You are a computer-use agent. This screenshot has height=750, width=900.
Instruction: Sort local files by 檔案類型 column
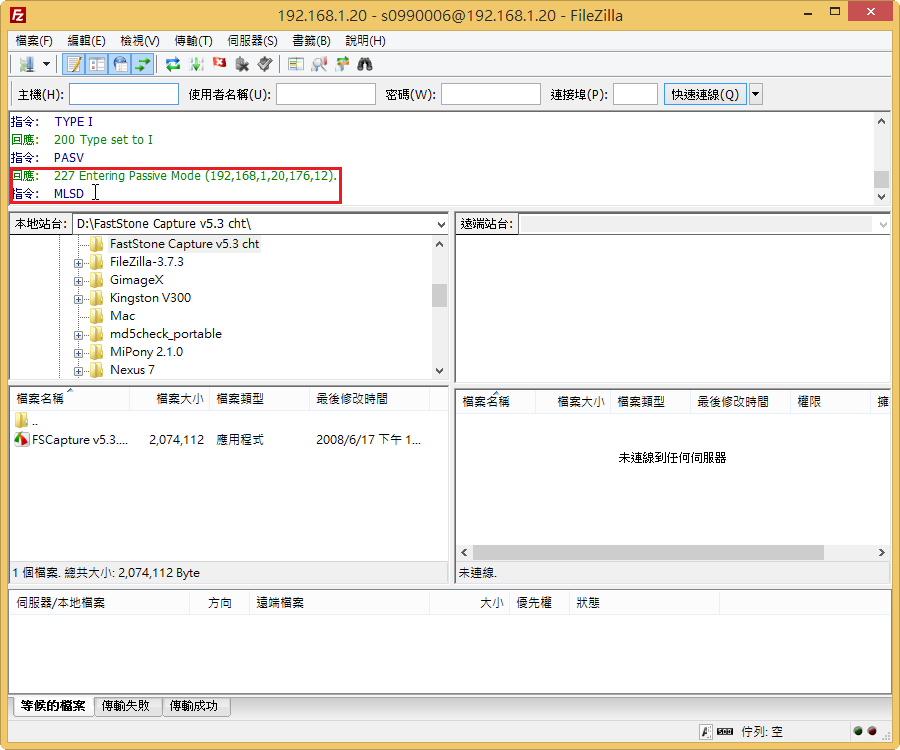pos(260,398)
